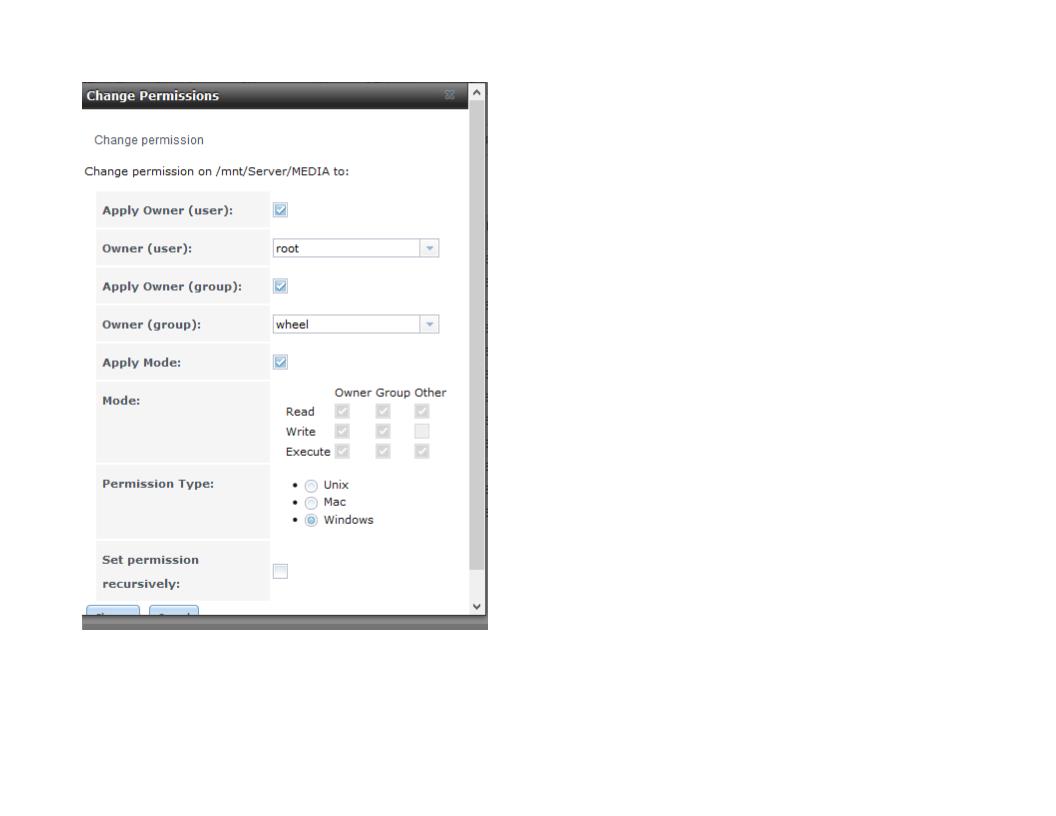This screenshot has width=1056, height=816.
Task: Click the scrollbar up arrow
Action: 477,92
